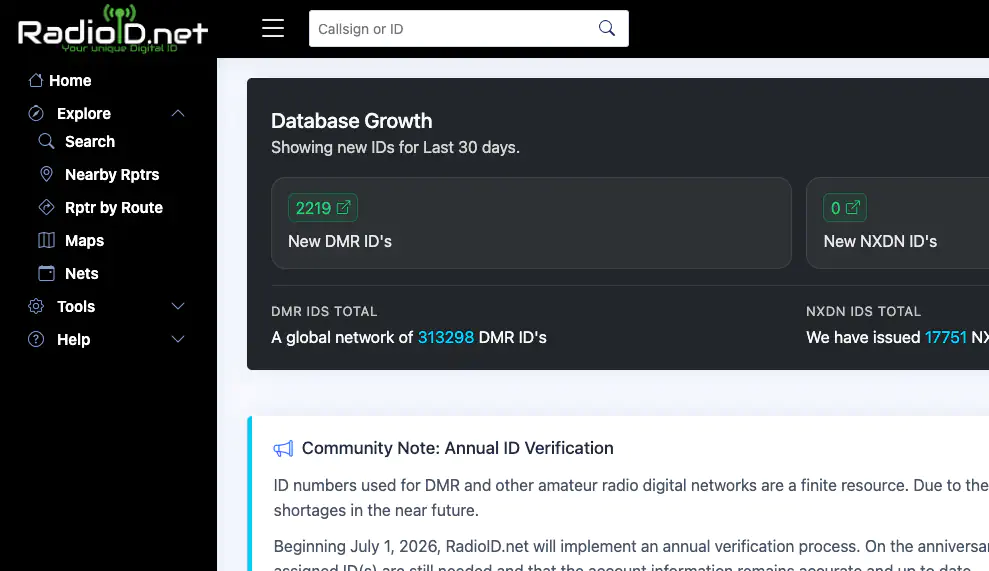Click the Community Note megaphone icon
989x571 pixels.
coord(283,449)
